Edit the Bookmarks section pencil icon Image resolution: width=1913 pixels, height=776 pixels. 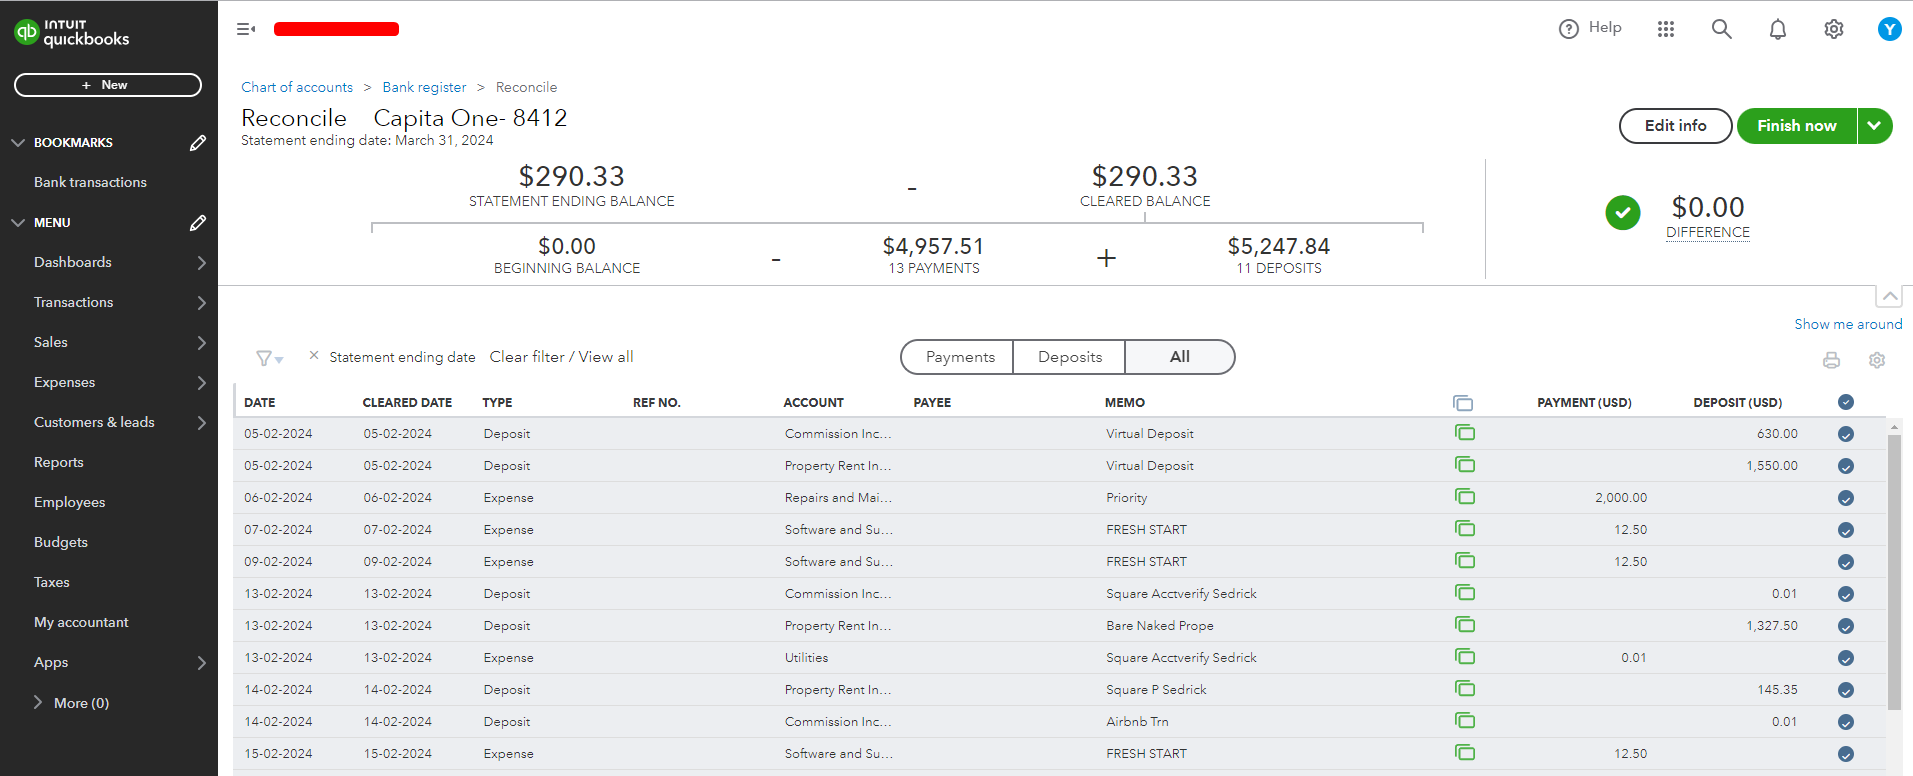pos(198,143)
